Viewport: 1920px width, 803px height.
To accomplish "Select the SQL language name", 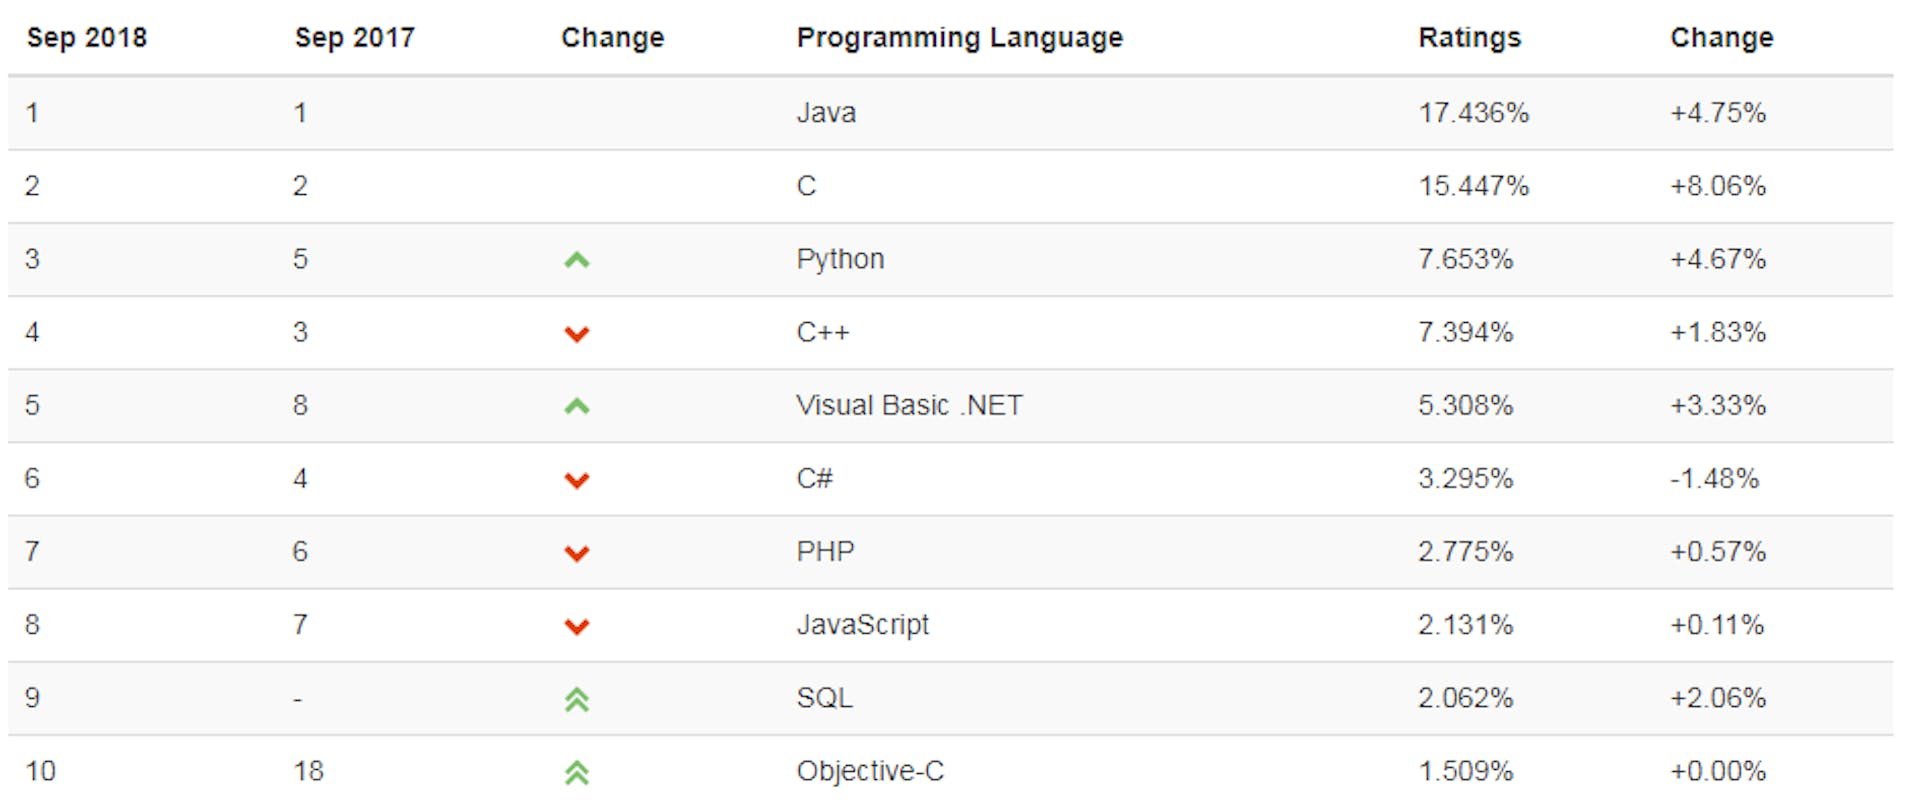I will pos(824,698).
